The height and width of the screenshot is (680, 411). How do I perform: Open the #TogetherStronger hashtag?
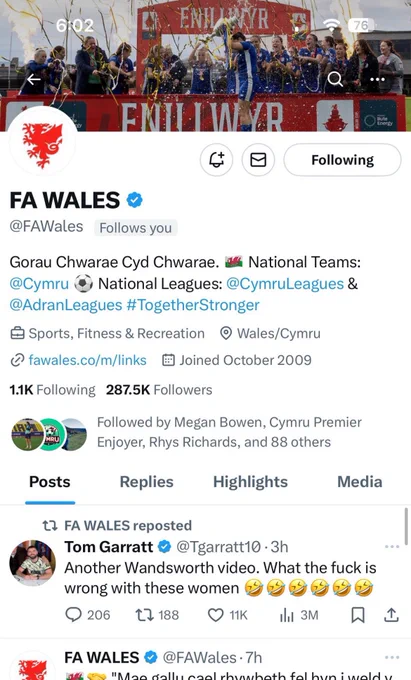click(x=193, y=305)
